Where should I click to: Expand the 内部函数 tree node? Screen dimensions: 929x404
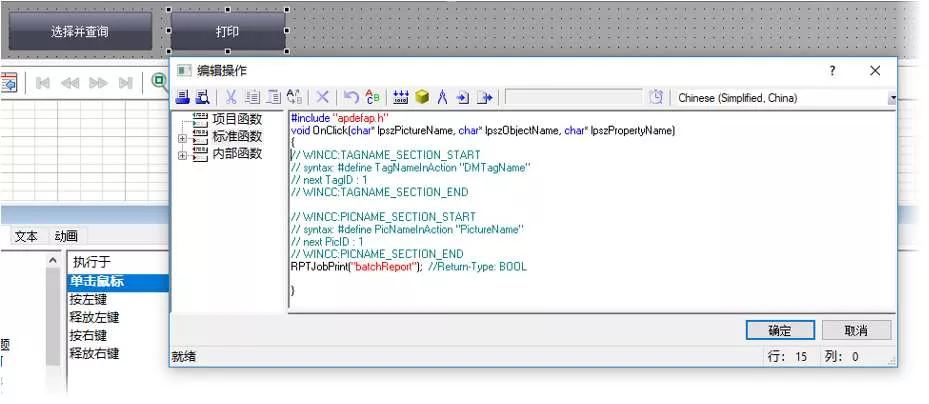pos(182,156)
